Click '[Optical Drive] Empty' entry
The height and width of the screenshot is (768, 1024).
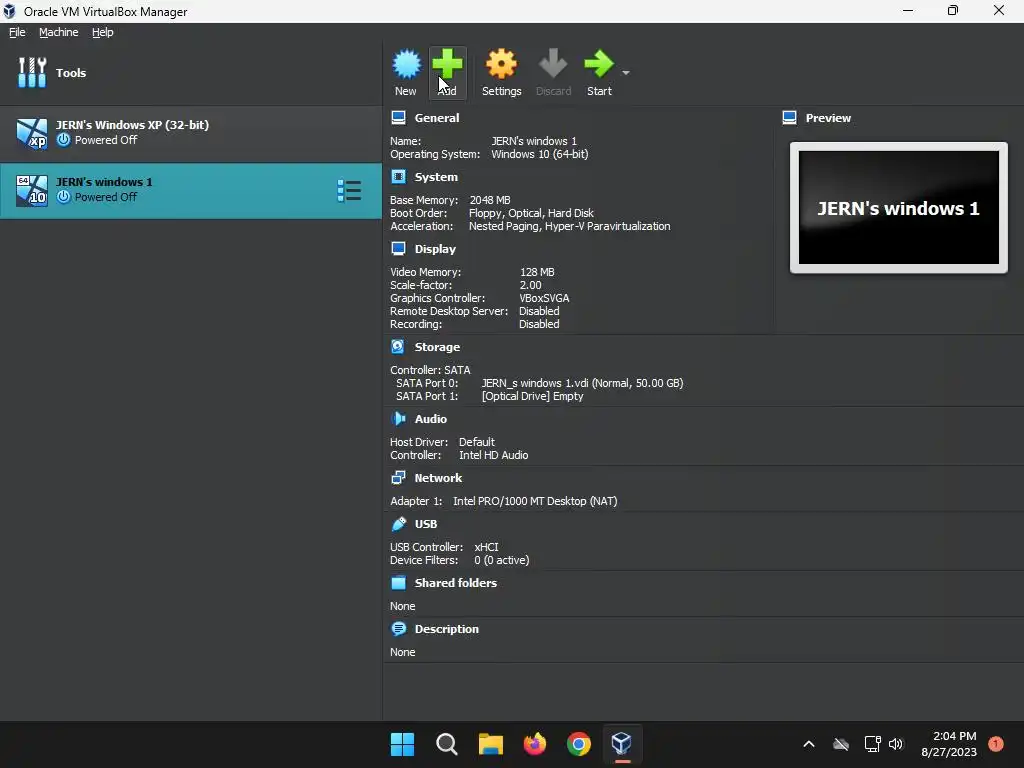(532, 396)
